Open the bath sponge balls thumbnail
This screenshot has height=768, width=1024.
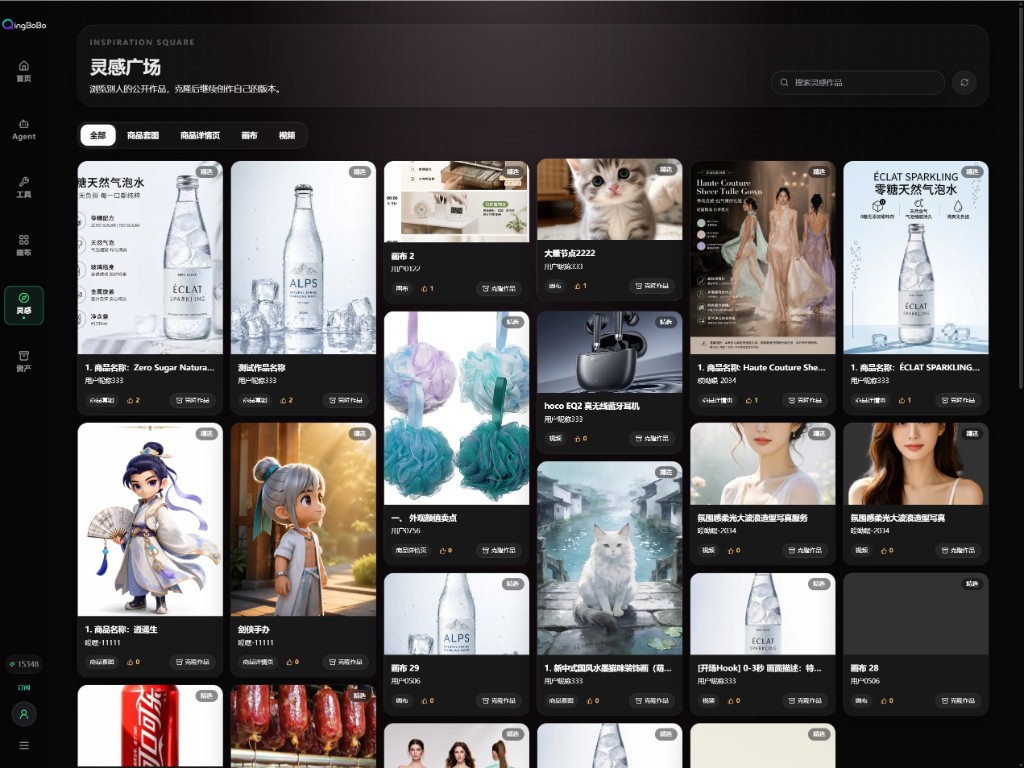click(456, 408)
